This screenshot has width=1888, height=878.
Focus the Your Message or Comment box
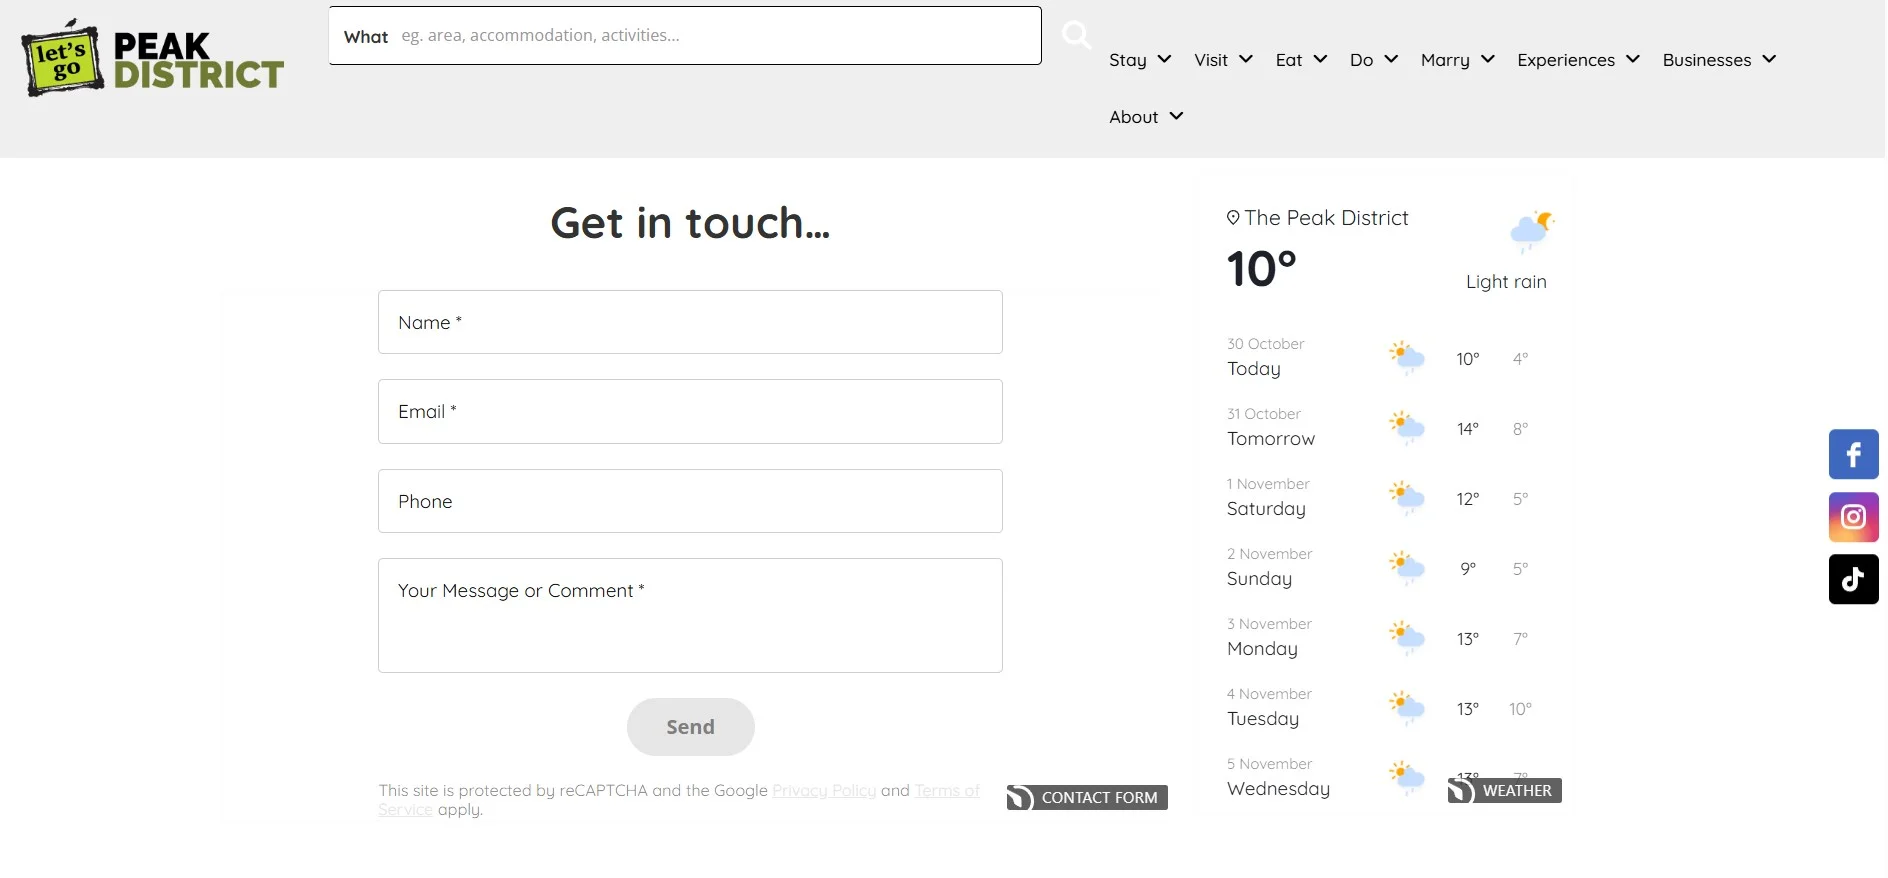click(690, 615)
